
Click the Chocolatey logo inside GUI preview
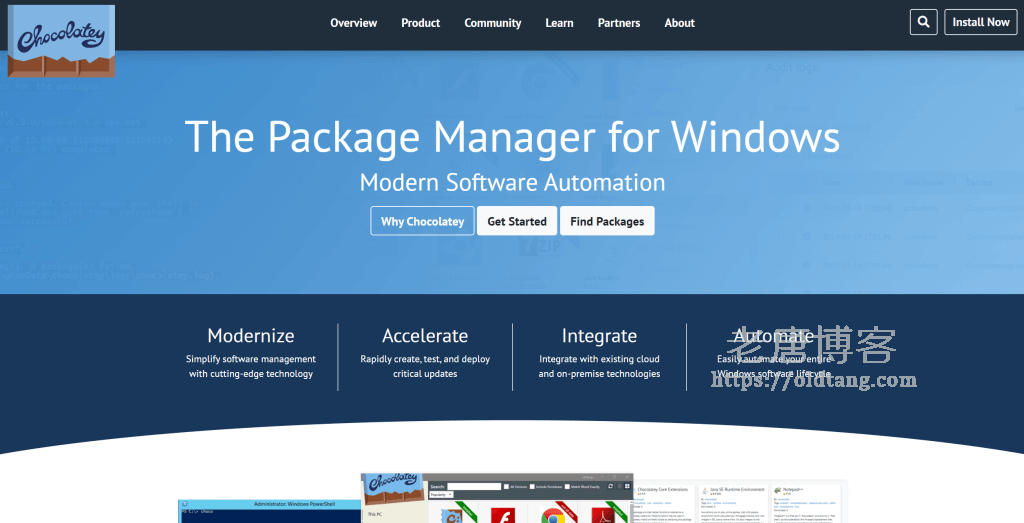392,489
